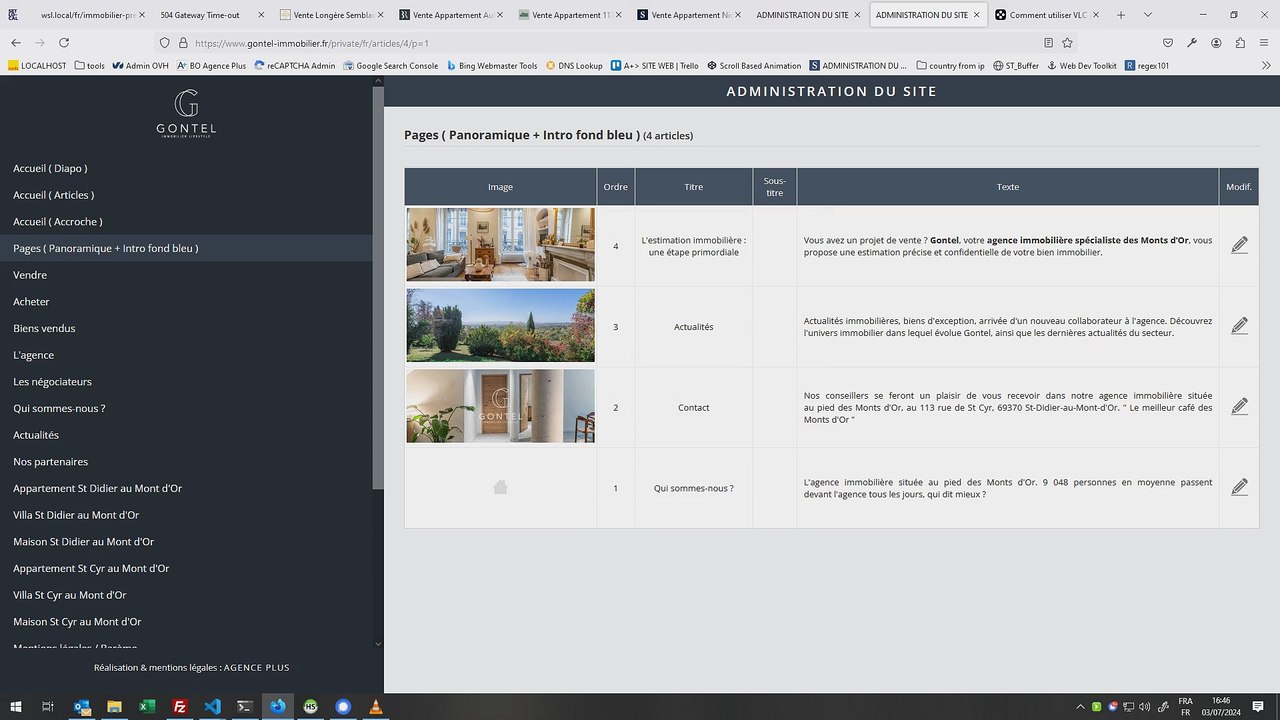Open Visual Studio Code from the taskbar

[212, 706]
